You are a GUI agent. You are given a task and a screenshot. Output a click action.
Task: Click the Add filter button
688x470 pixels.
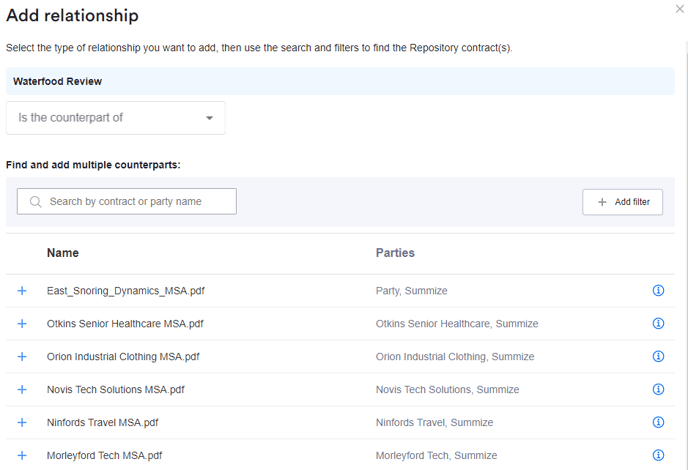[622, 202]
